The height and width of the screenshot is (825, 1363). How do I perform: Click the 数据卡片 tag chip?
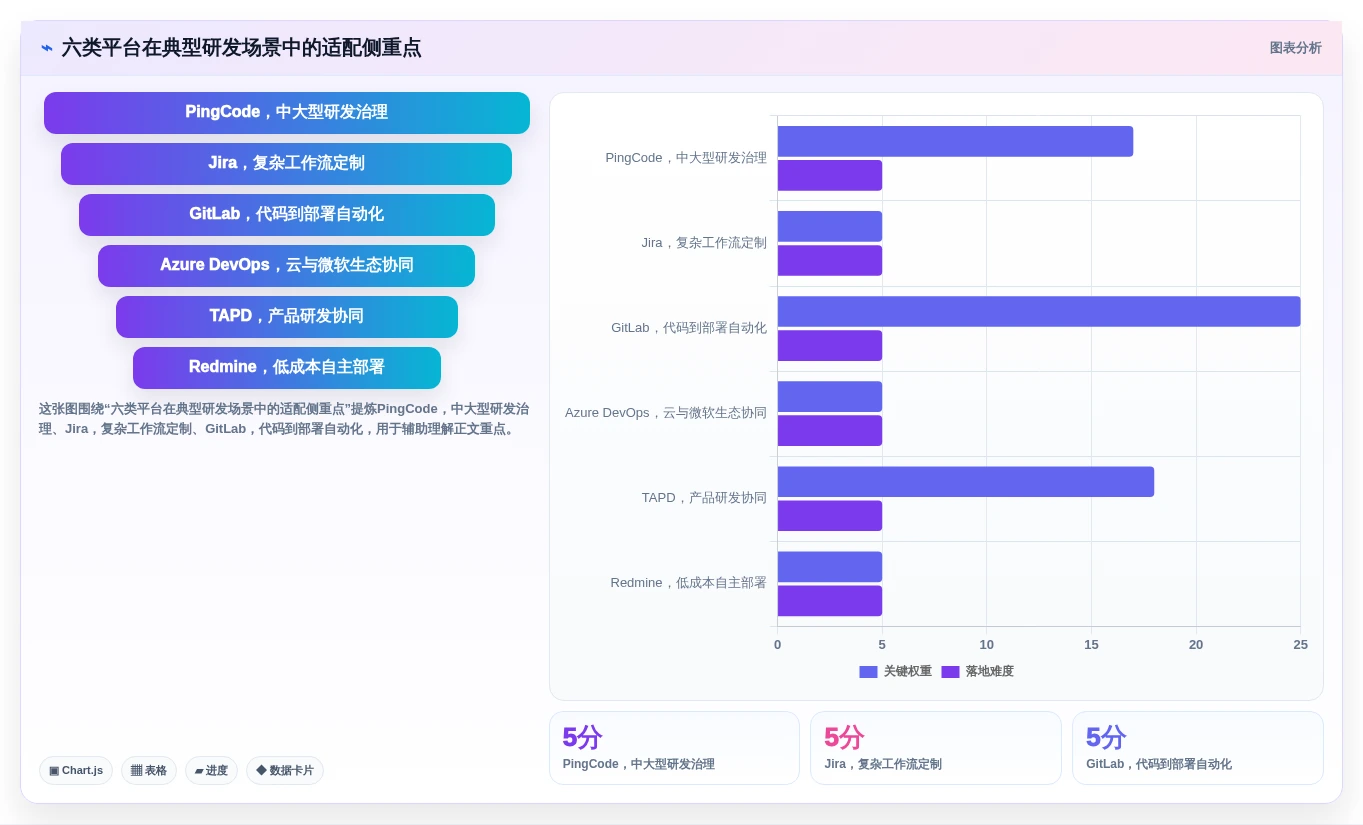coord(285,770)
